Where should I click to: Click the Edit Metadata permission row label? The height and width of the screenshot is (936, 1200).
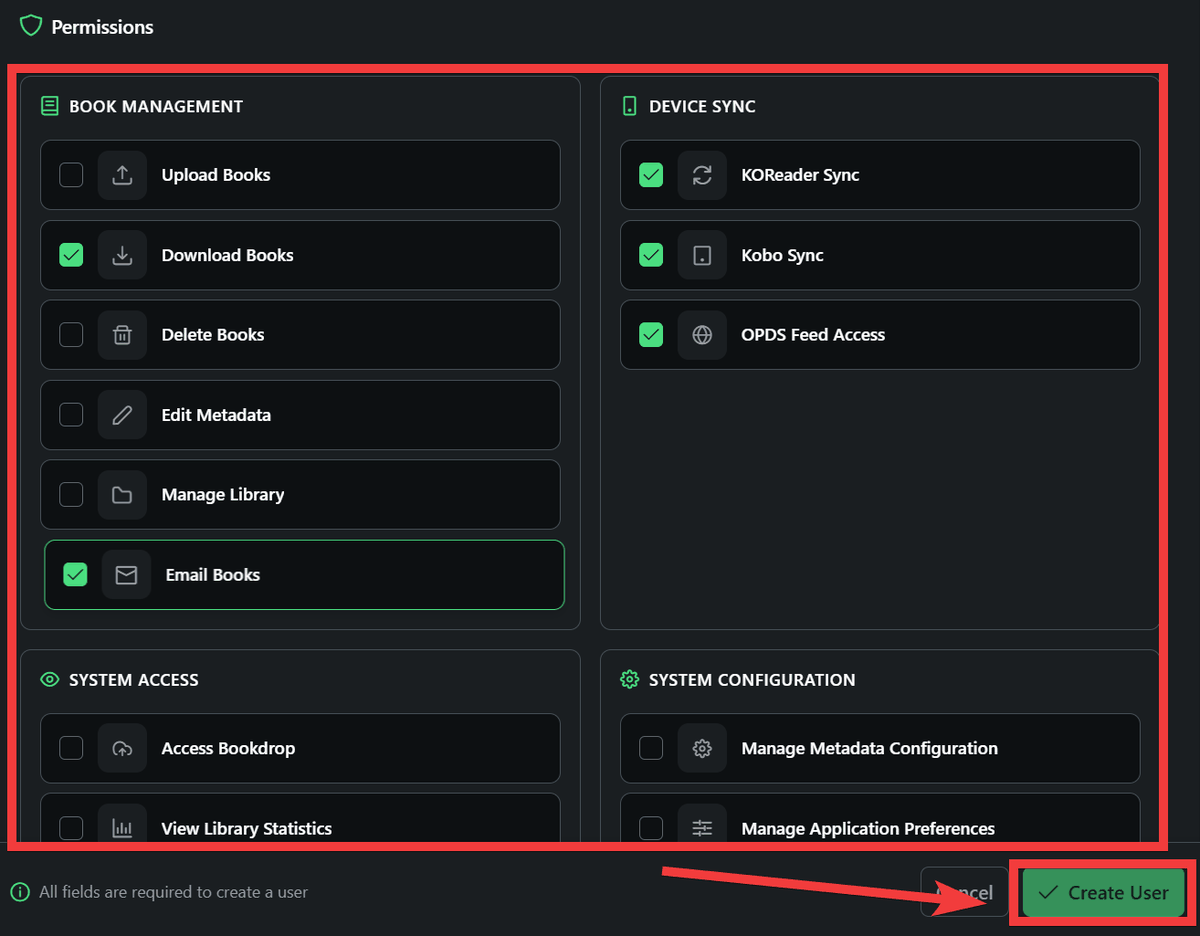pos(216,415)
